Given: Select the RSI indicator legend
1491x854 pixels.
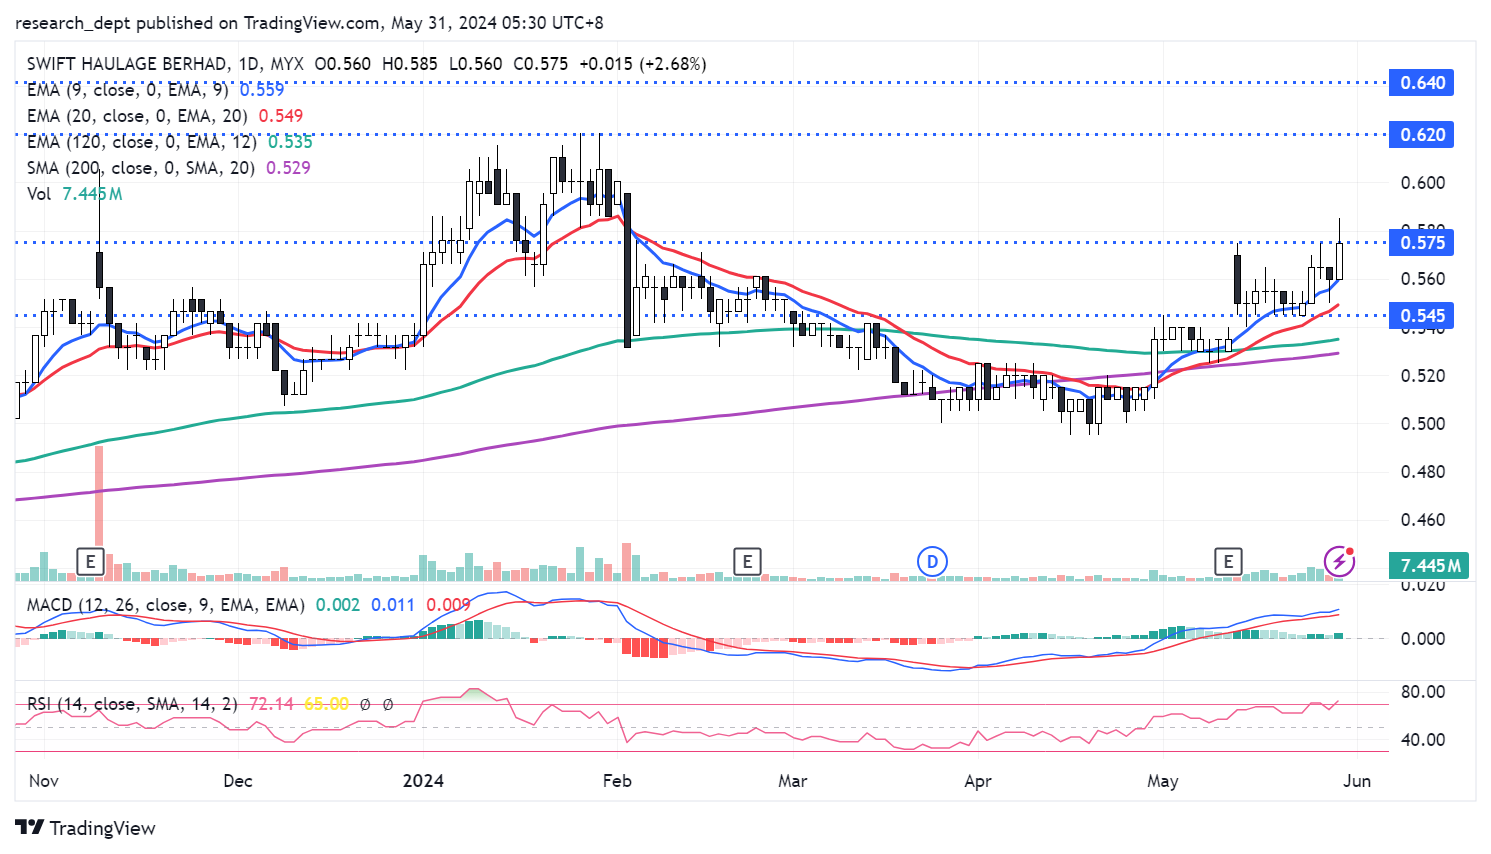Looking at the screenshot, I should pos(132,704).
